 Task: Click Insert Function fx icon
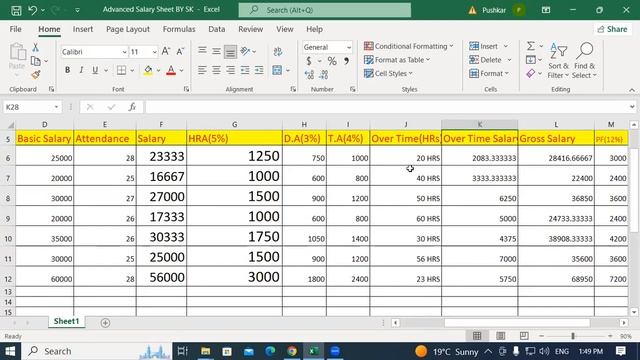click(x=132, y=107)
